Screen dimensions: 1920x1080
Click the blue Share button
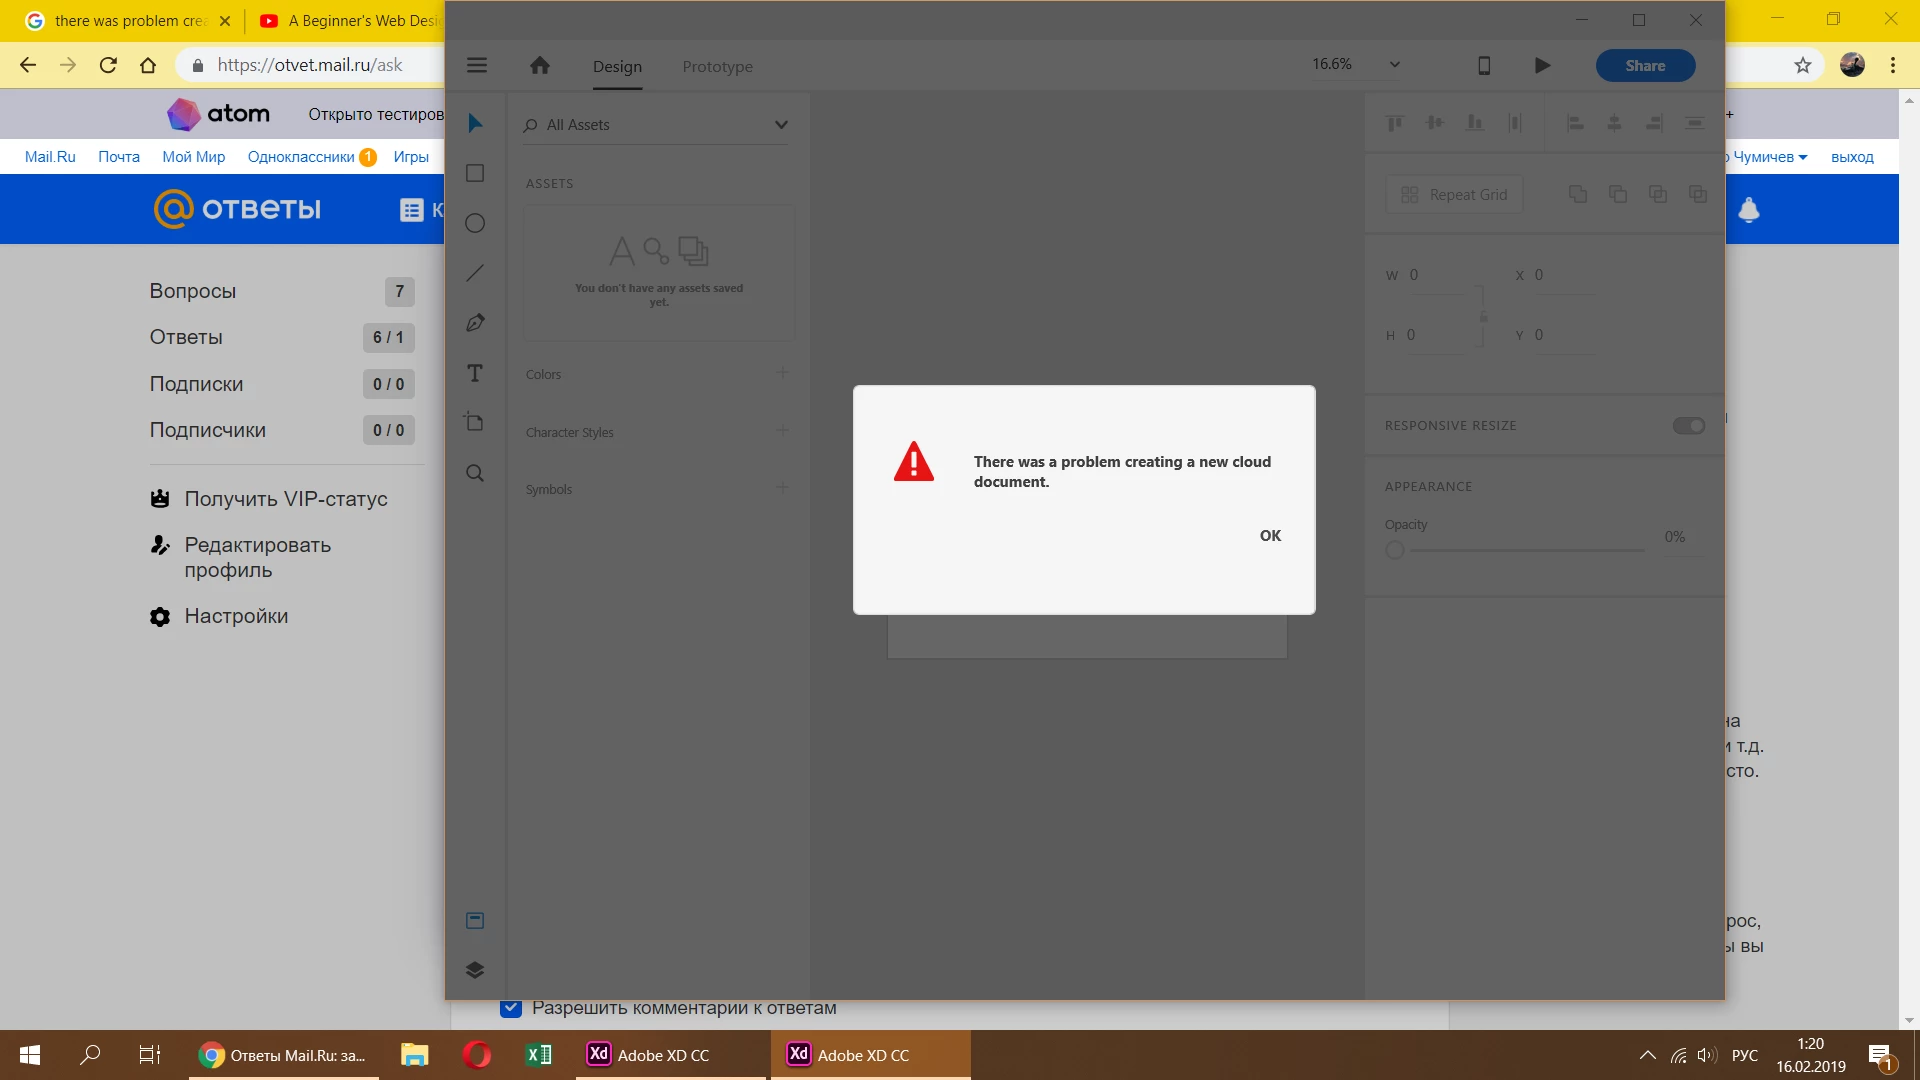click(1645, 66)
